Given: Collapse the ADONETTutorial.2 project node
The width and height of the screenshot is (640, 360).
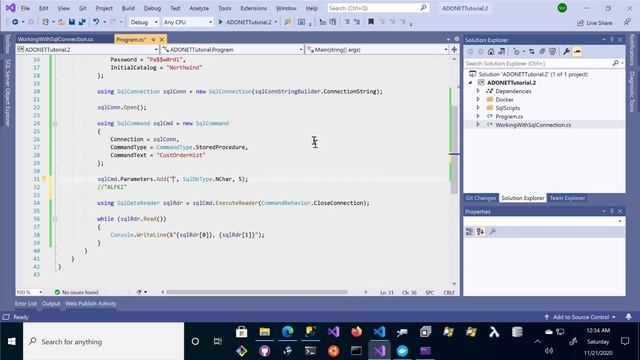Looking at the screenshot, I should [x=470, y=82].
